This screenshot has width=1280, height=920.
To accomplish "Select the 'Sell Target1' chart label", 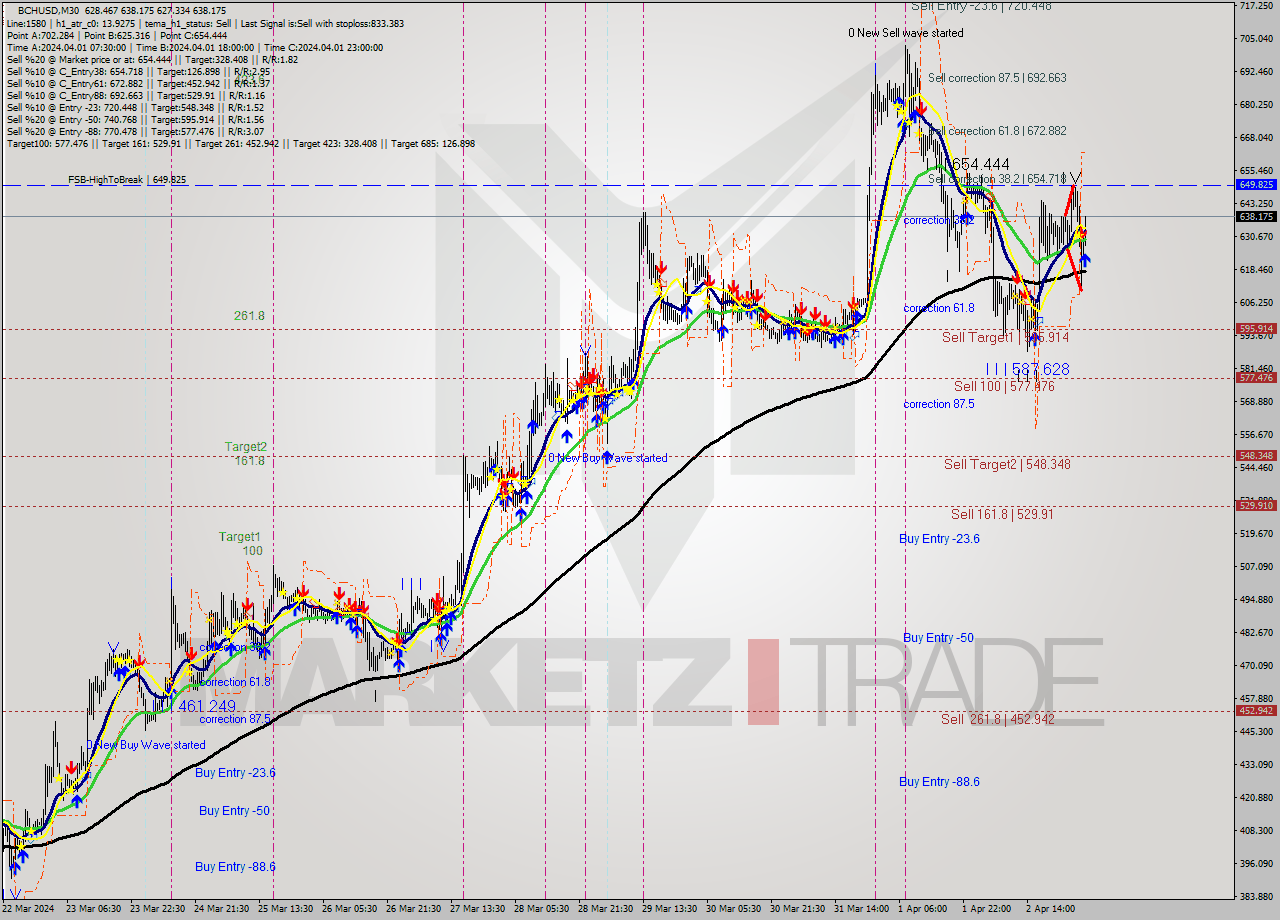I will point(977,337).
